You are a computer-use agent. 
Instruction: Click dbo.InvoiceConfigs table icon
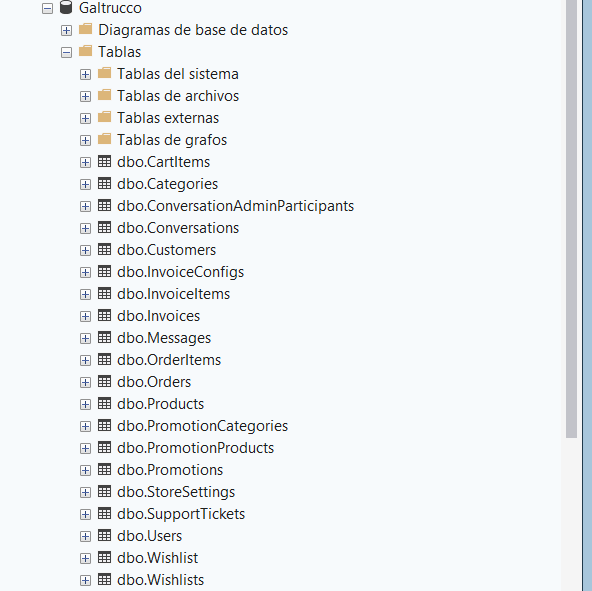[105, 271]
